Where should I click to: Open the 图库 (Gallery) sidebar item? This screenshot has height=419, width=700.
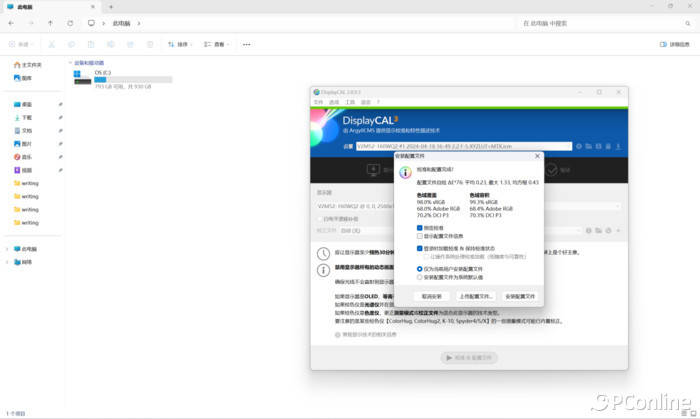click(x=27, y=77)
